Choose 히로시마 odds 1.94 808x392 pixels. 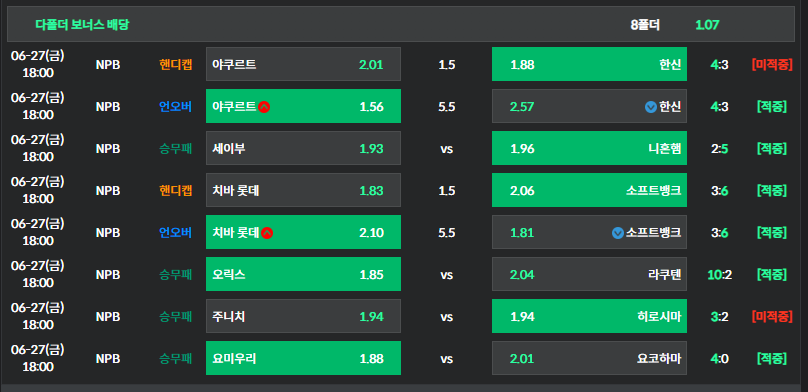(590, 316)
